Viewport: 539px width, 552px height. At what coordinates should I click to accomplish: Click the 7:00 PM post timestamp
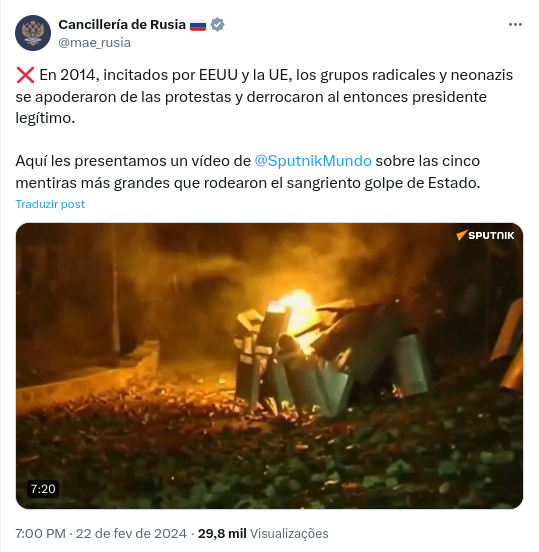[x=40, y=533]
